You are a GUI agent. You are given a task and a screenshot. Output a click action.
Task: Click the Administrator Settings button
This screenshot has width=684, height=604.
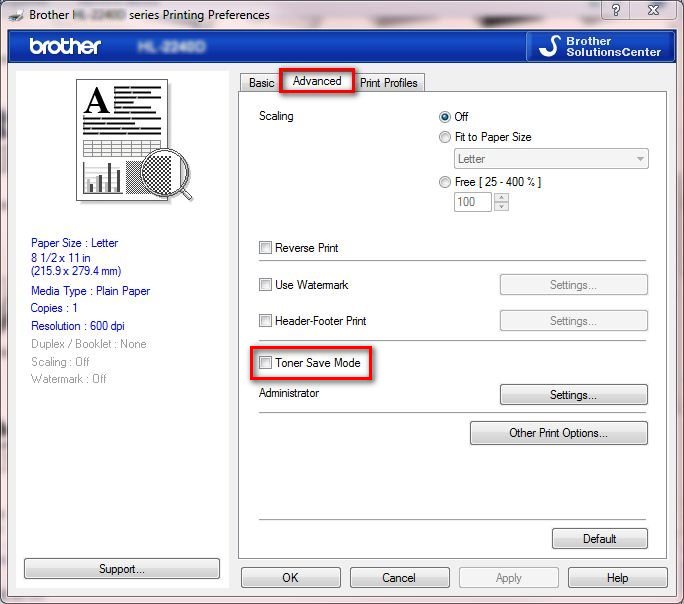click(573, 395)
